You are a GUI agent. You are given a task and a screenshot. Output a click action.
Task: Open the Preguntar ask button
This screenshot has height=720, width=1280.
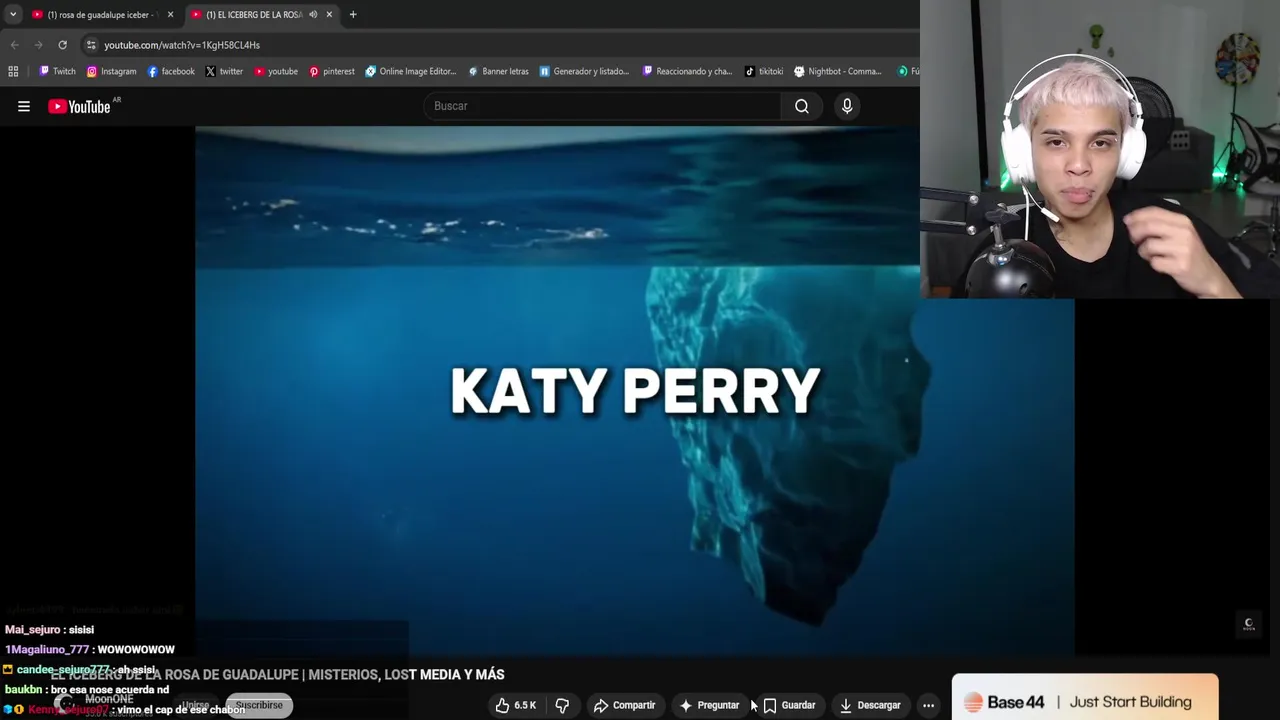[x=709, y=705]
